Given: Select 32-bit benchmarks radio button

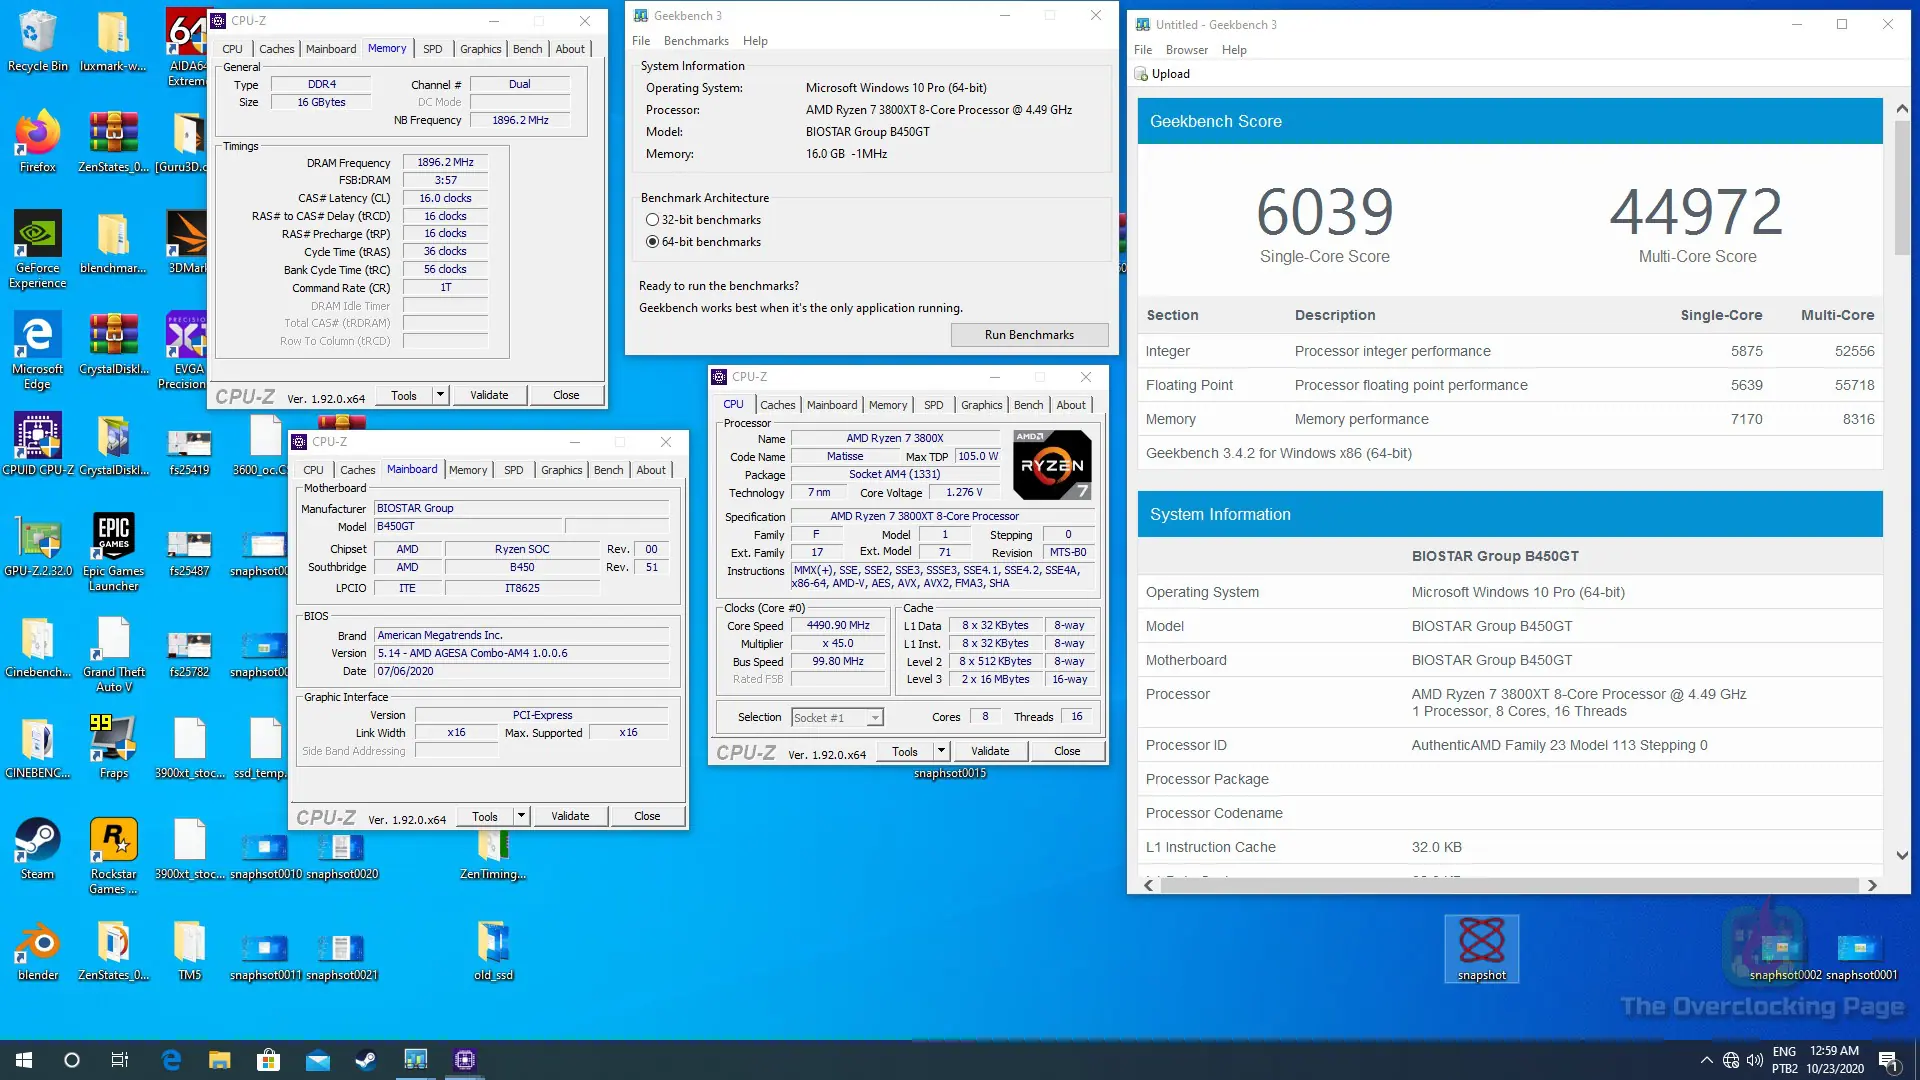Looking at the screenshot, I should pyautogui.click(x=652, y=220).
